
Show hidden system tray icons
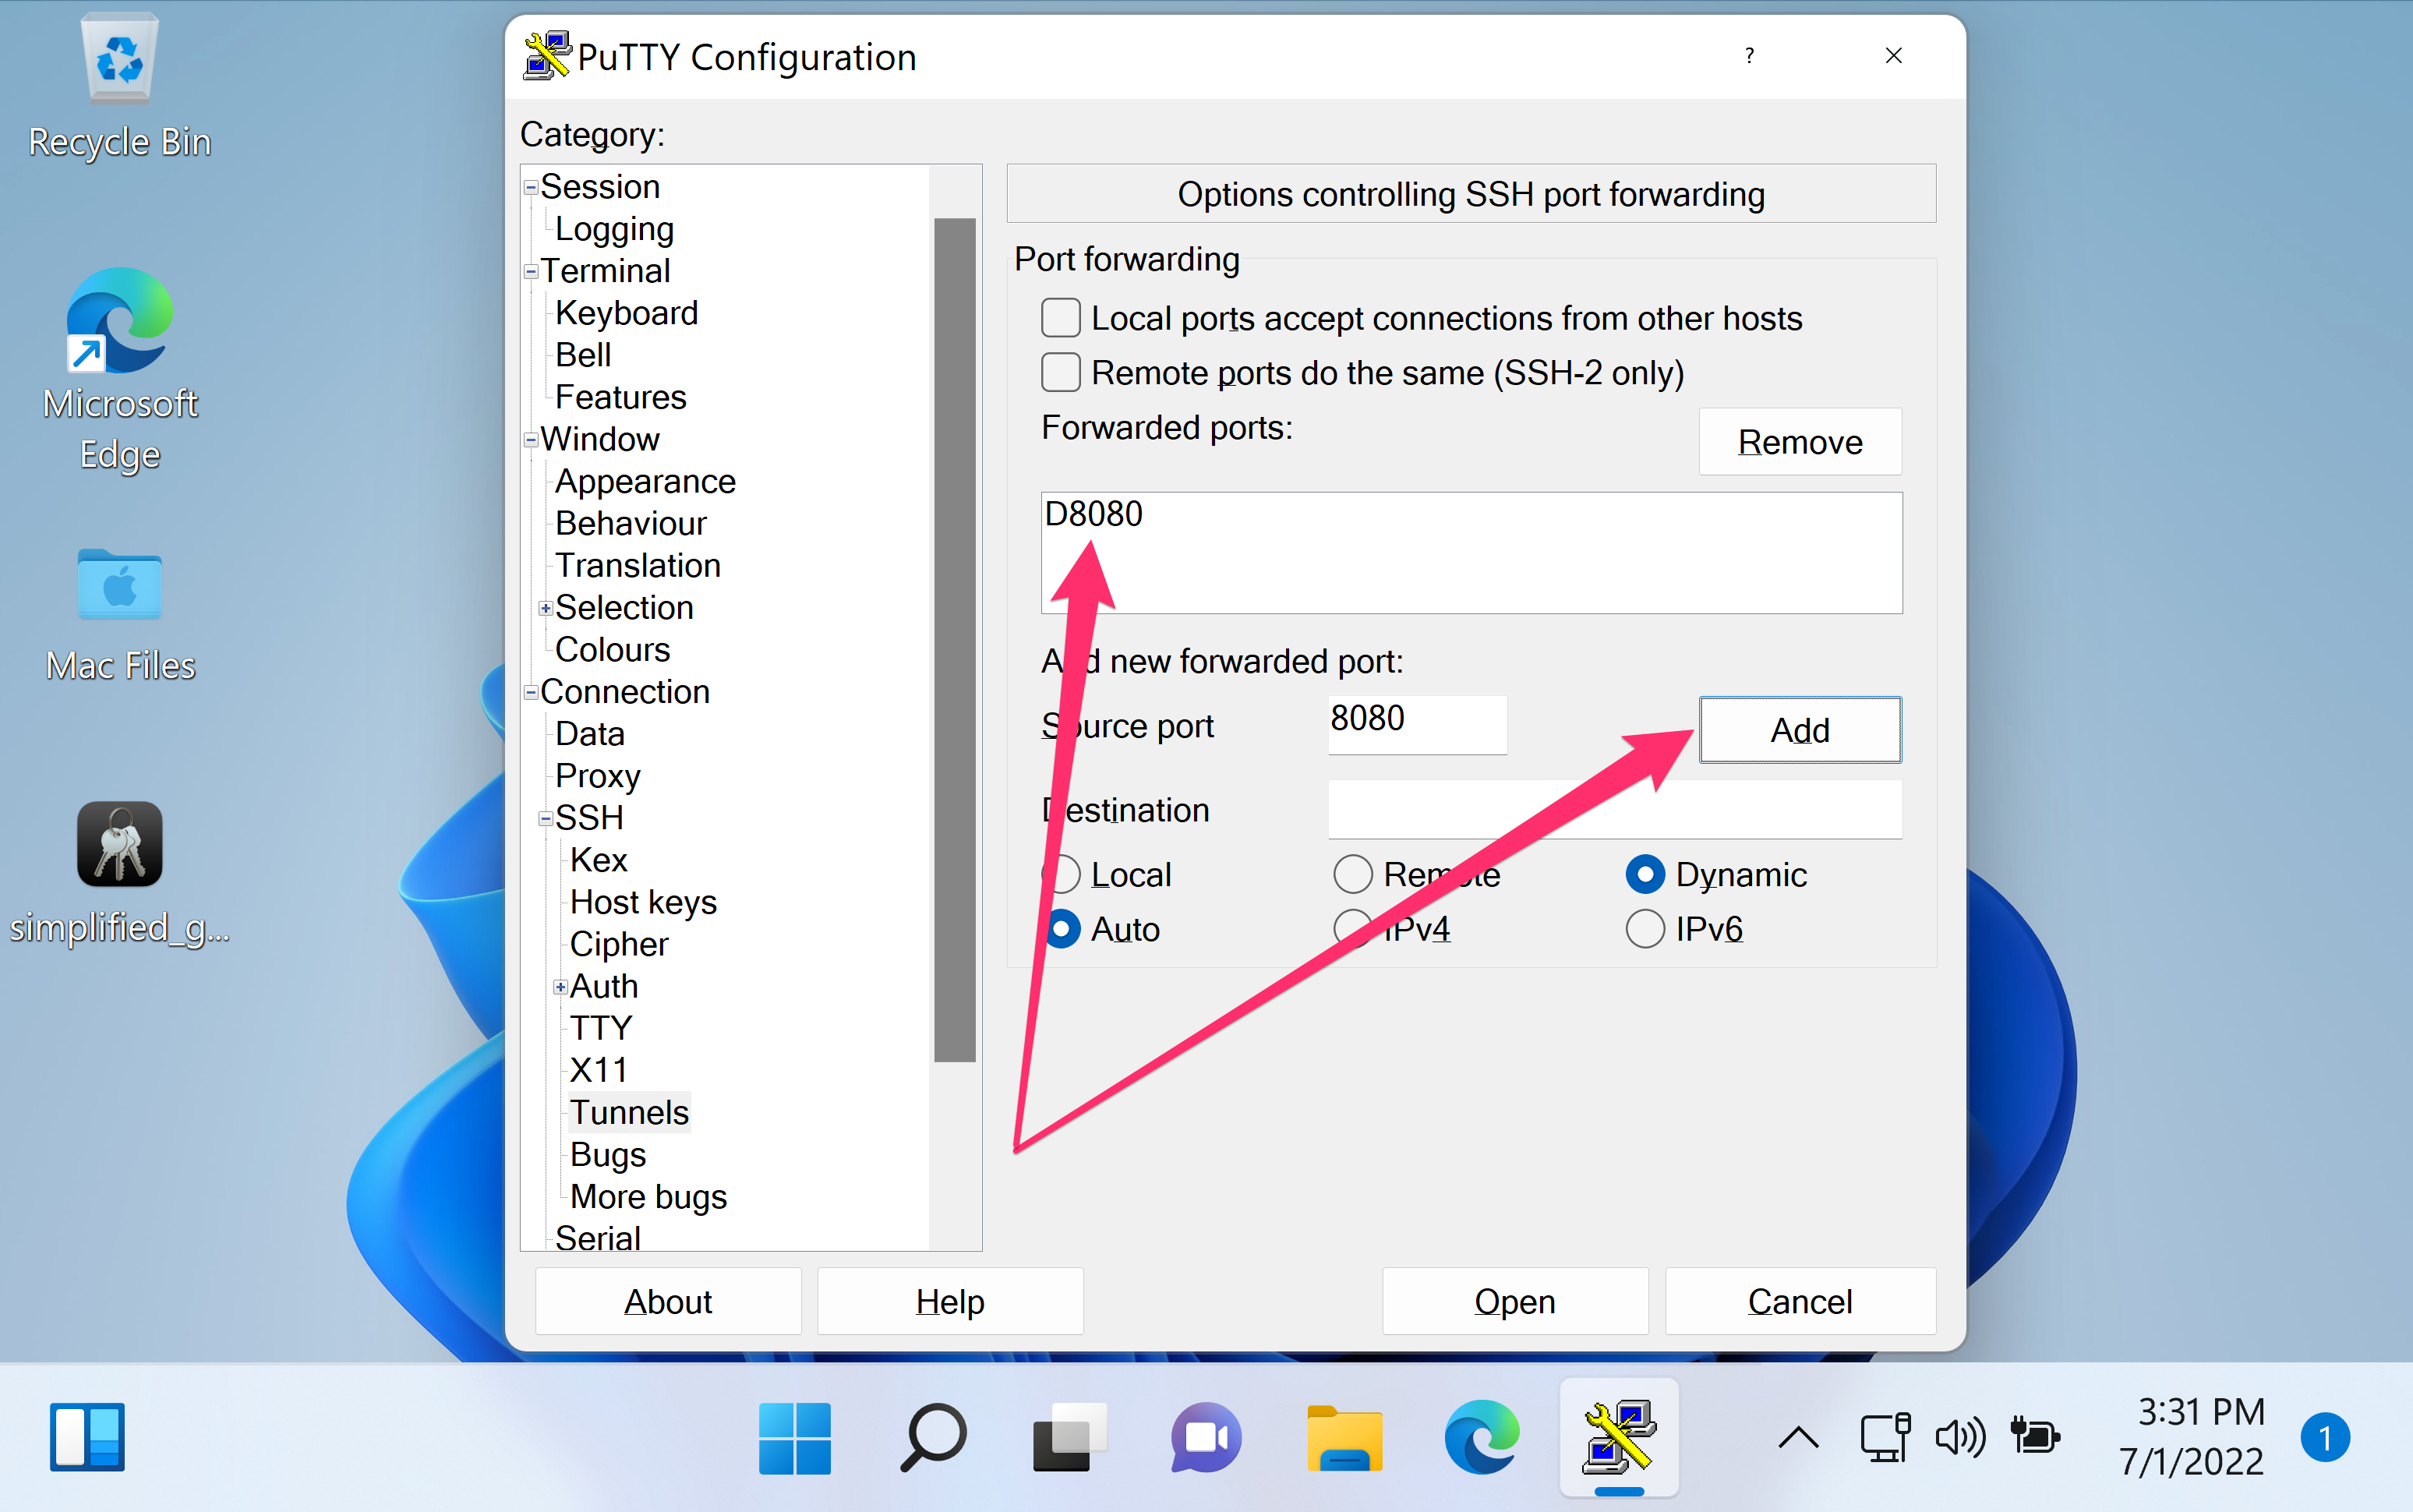click(x=1798, y=1438)
